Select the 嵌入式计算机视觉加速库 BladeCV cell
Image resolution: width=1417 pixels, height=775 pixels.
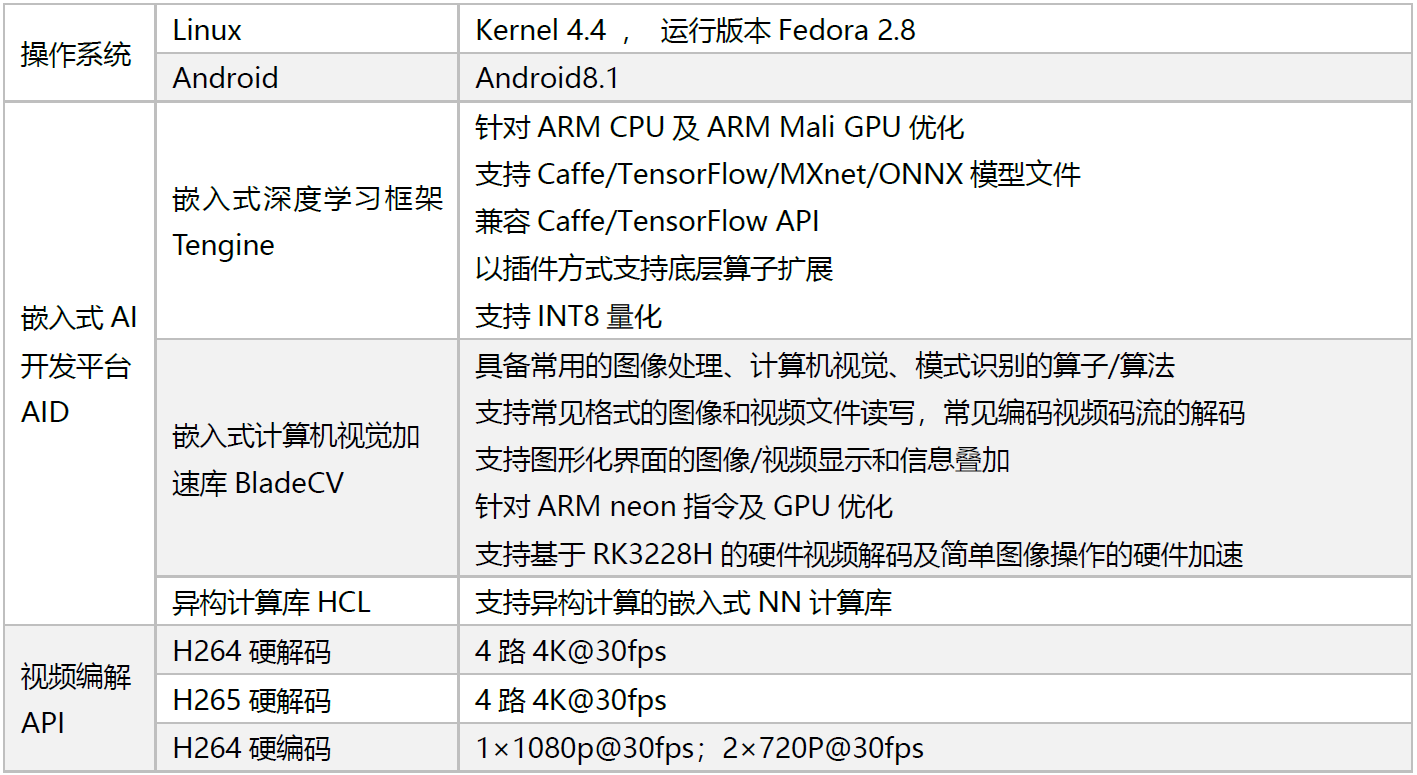[307, 459]
